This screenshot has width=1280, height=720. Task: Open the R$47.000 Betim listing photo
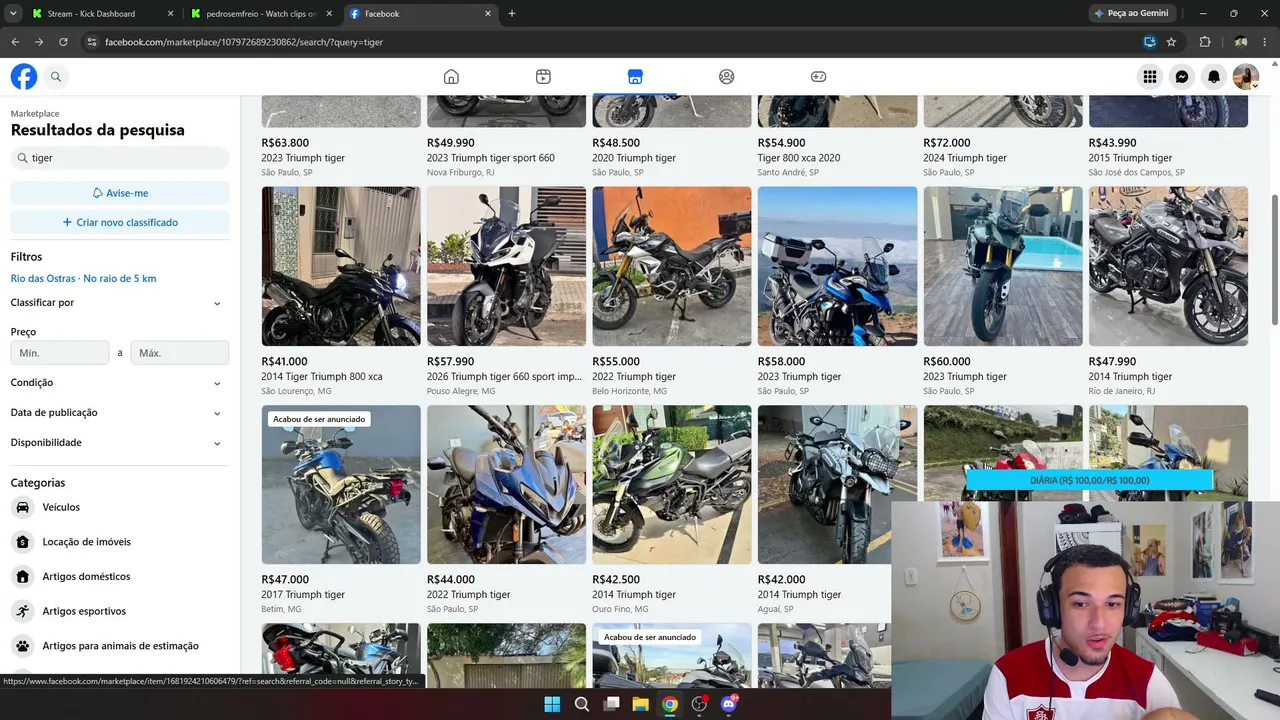coord(341,484)
